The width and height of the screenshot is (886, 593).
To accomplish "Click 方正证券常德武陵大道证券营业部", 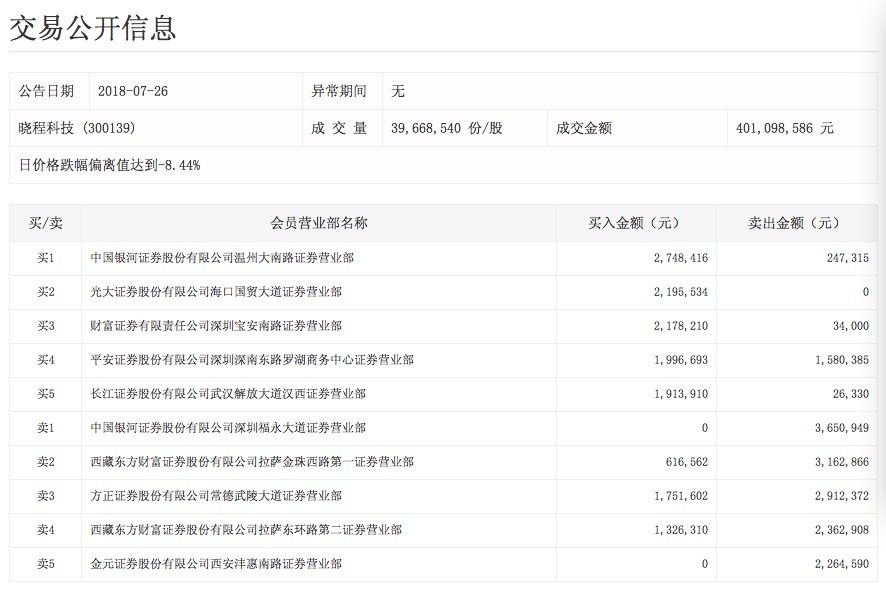I will [x=215, y=496].
